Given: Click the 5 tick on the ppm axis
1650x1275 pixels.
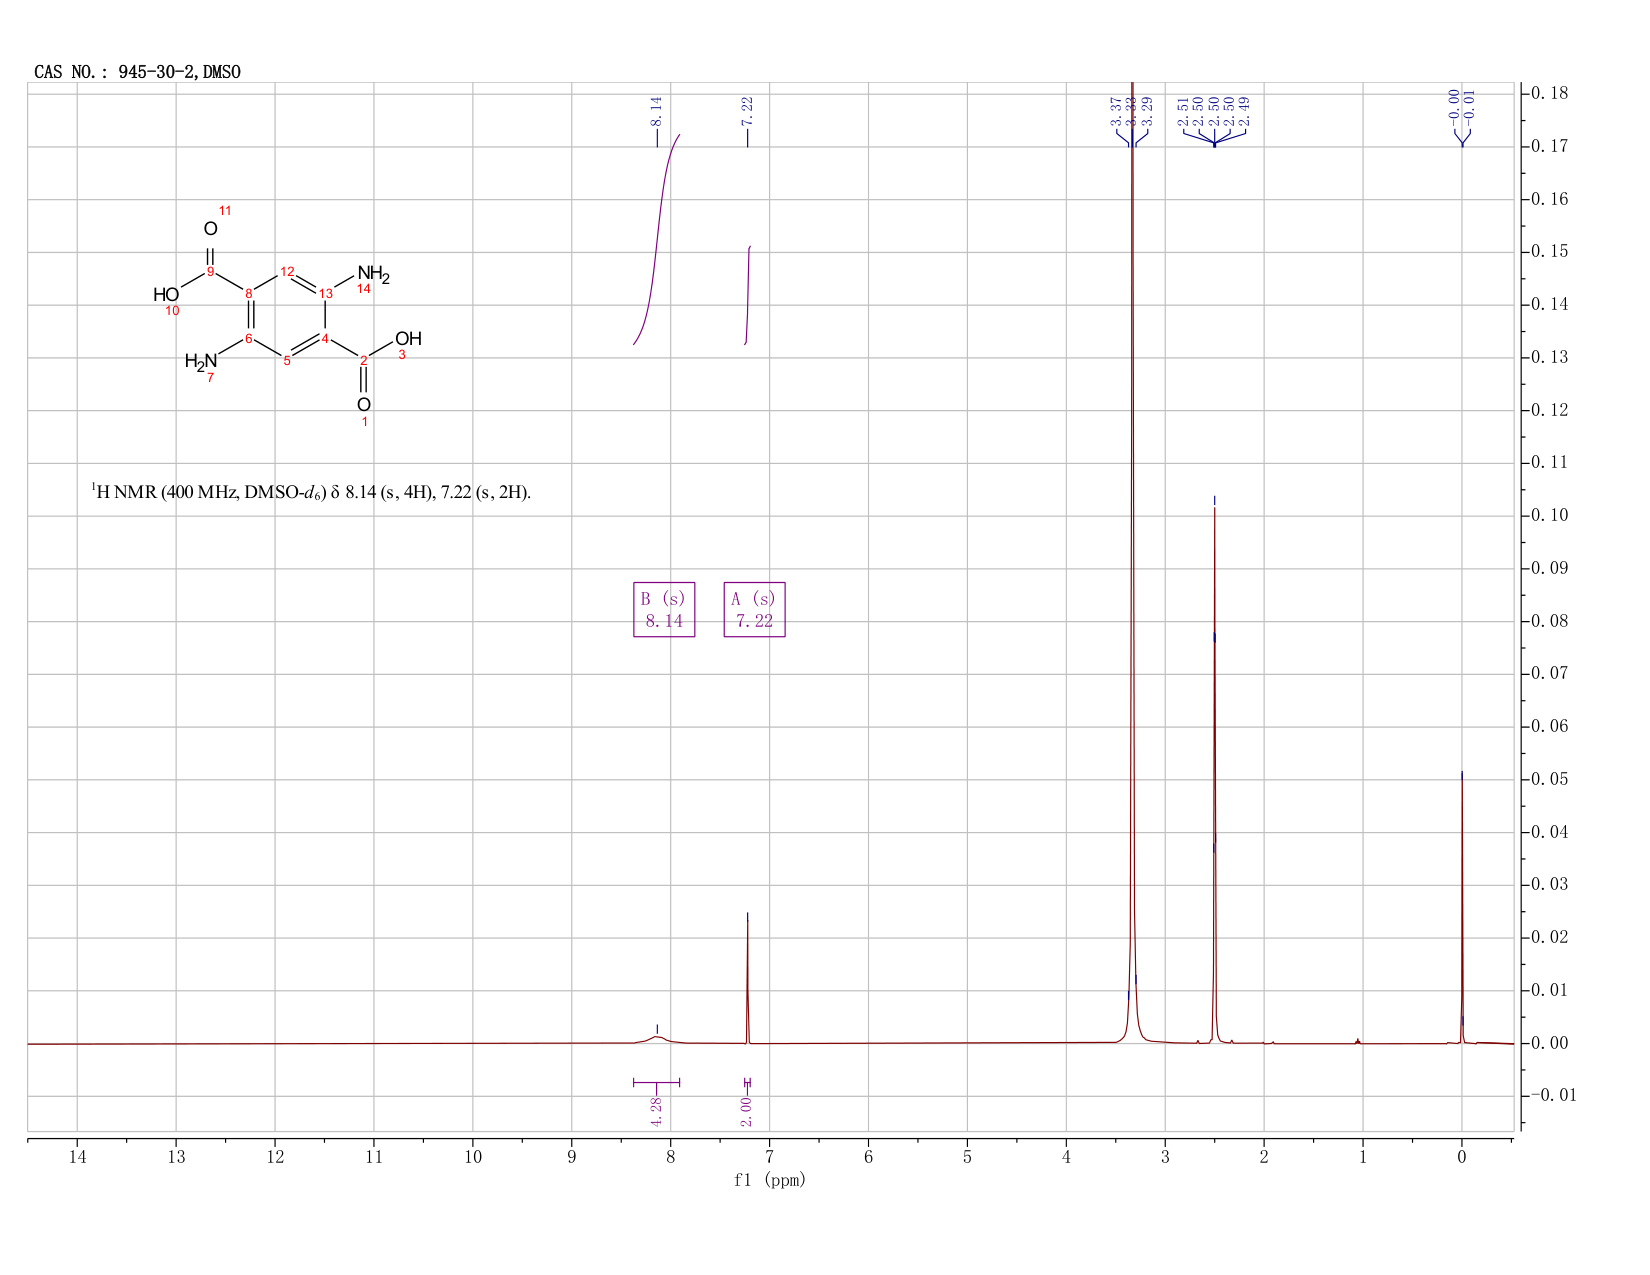Looking at the screenshot, I should 967,1157.
